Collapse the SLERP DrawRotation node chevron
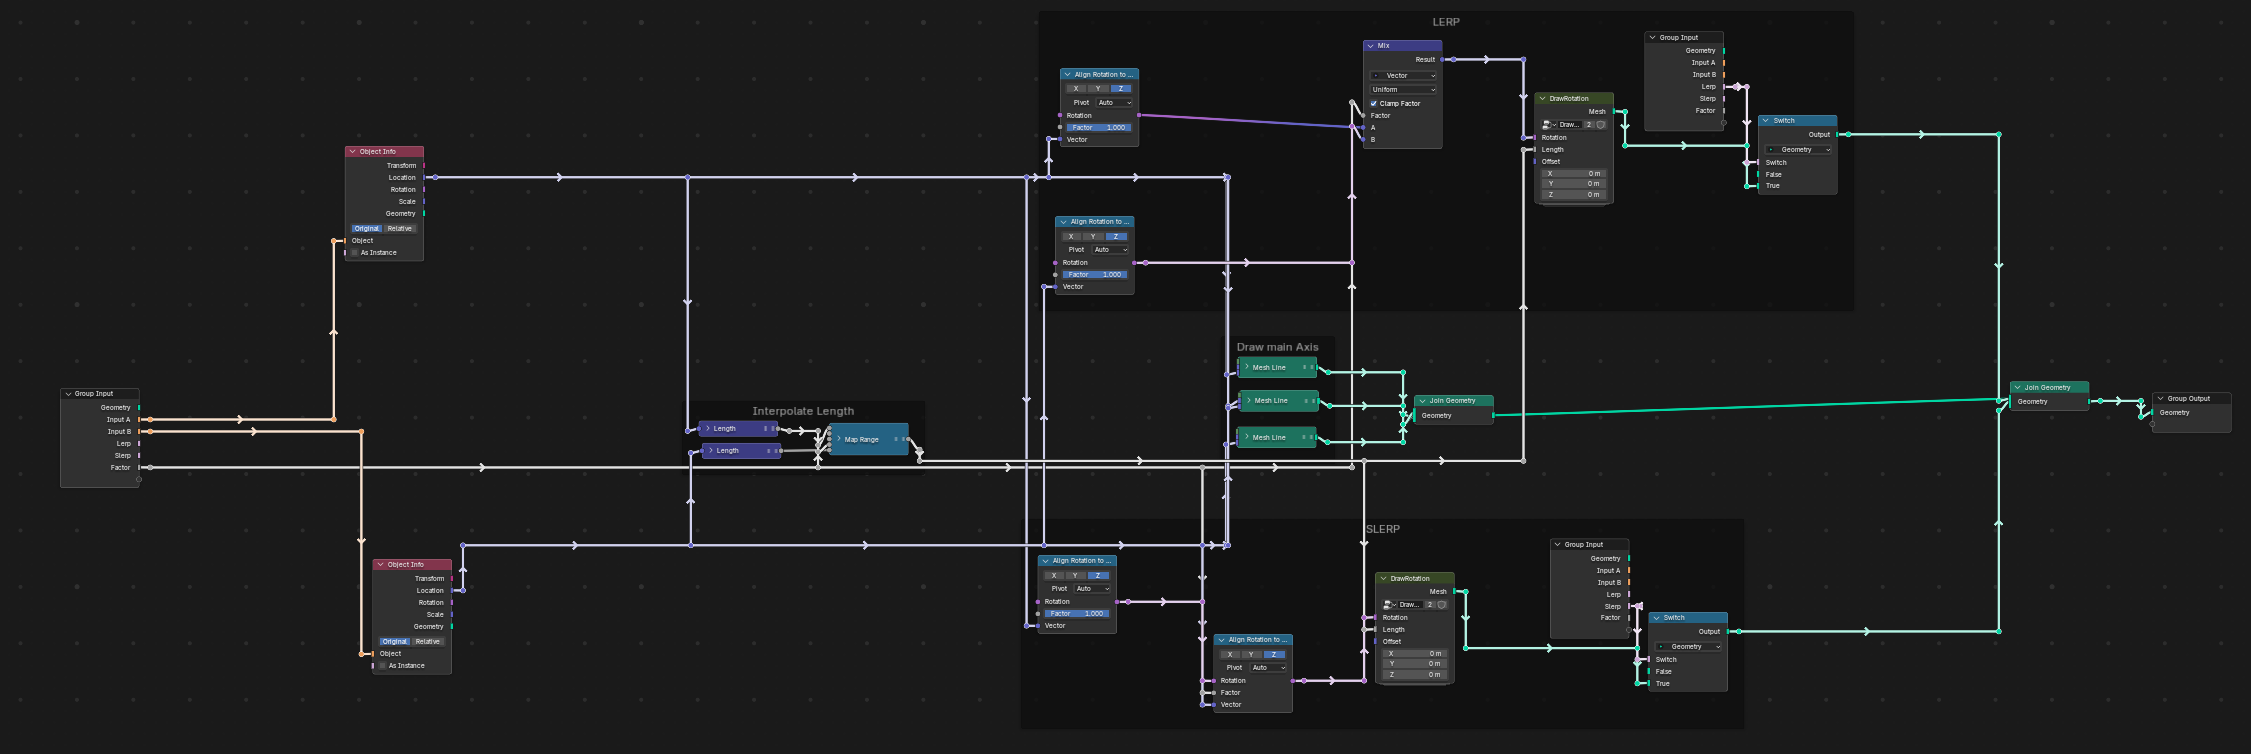 coord(1383,578)
